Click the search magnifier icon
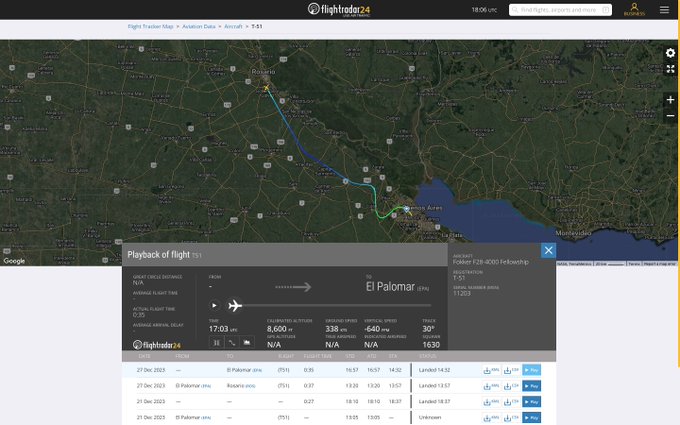This screenshot has height=425, width=680. point(515,10)
